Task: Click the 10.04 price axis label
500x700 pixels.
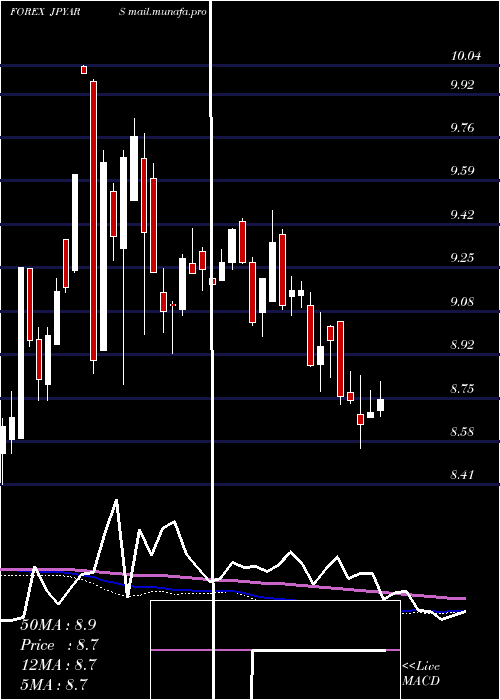Action: 466,56
